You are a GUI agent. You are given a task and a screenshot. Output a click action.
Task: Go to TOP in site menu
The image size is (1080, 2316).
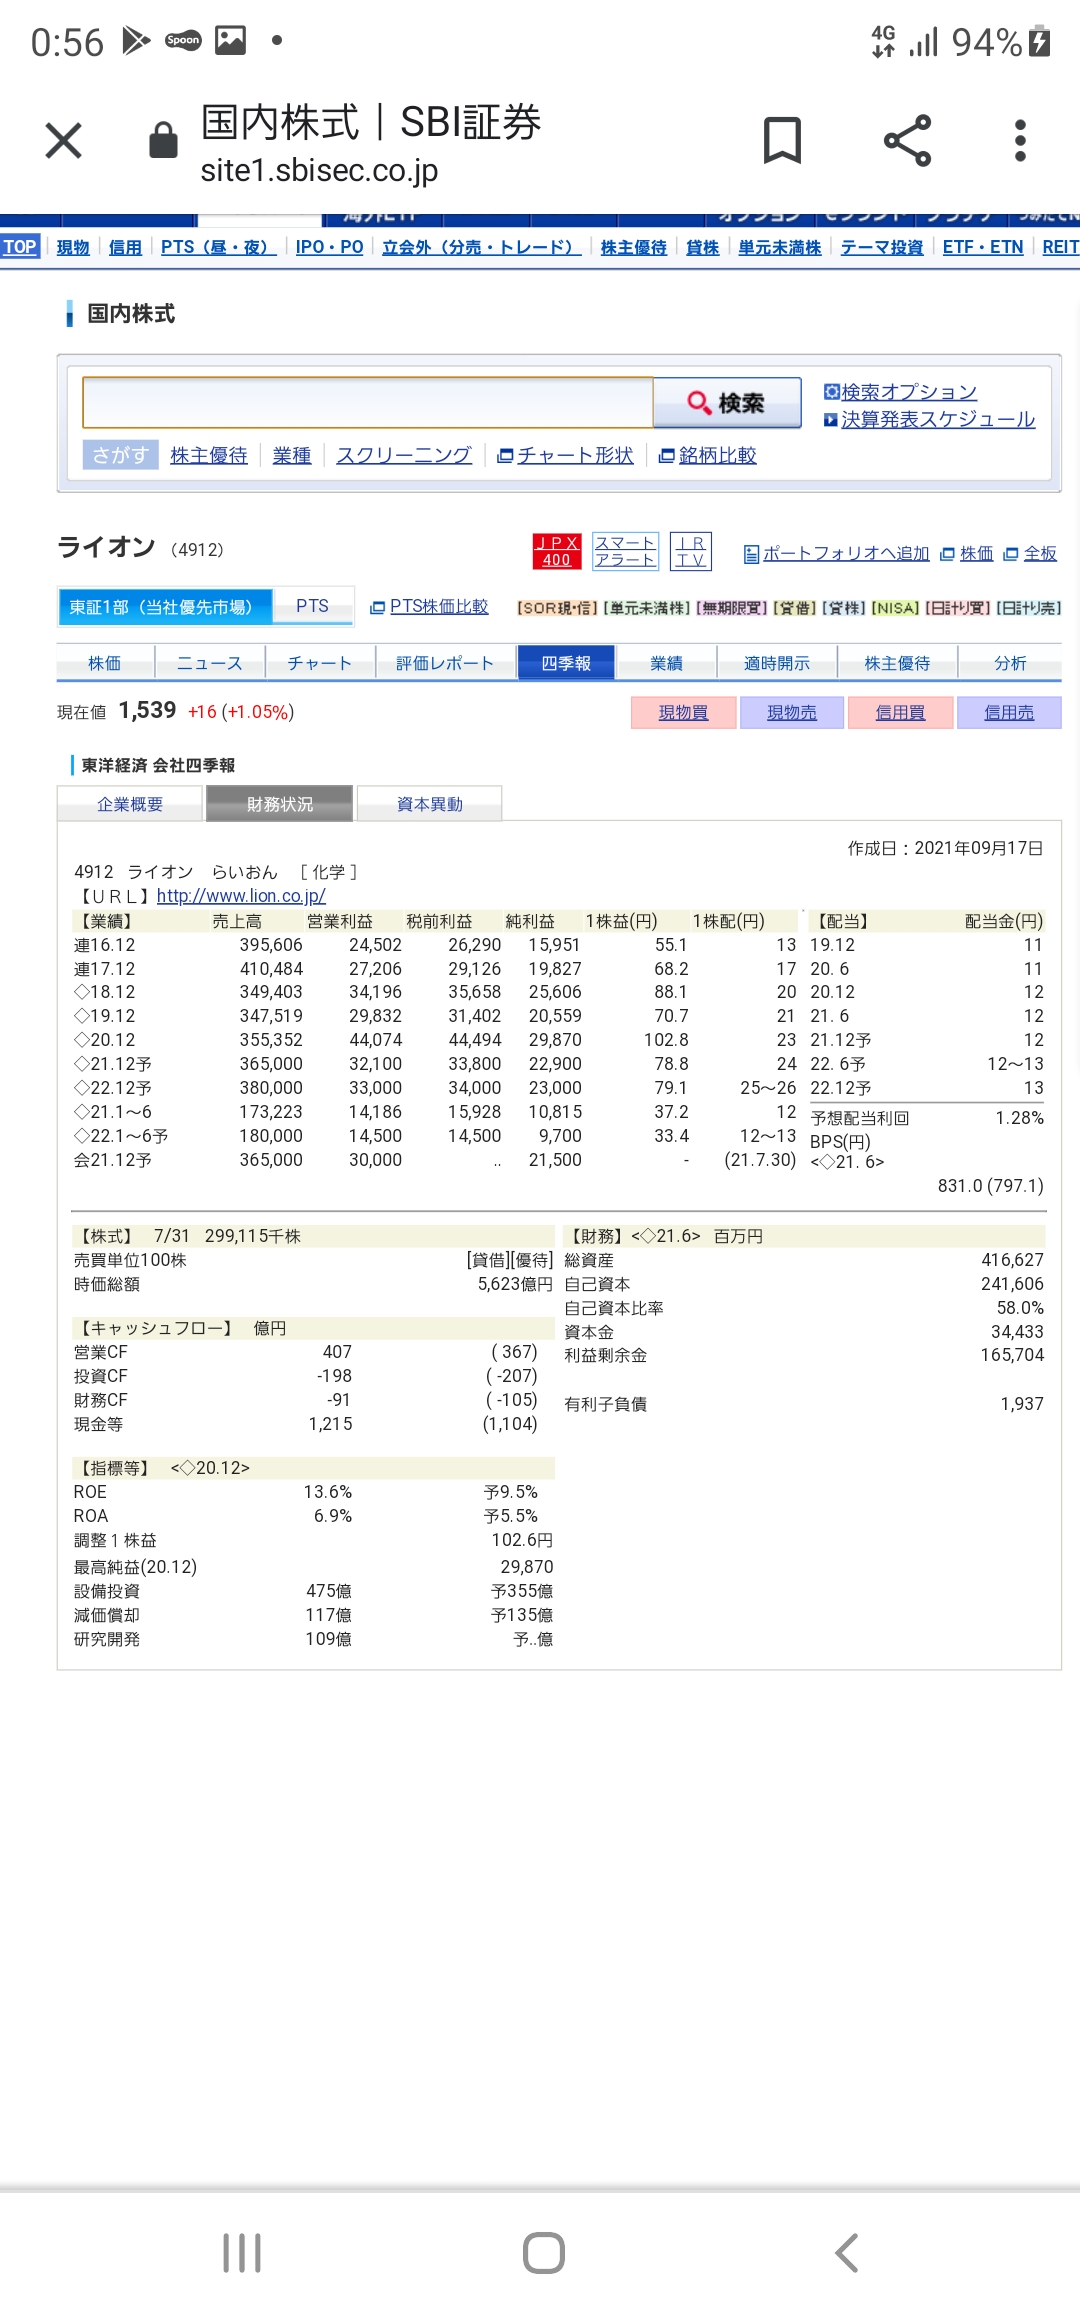(x=19, y=247)
